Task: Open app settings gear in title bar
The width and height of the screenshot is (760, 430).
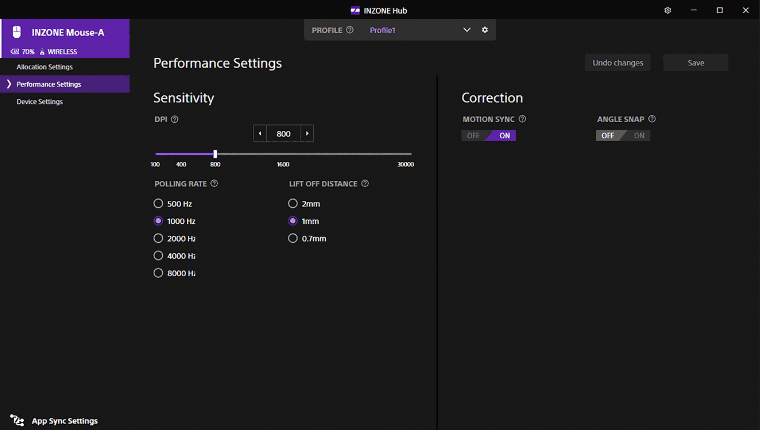Action: coord(668,10)
